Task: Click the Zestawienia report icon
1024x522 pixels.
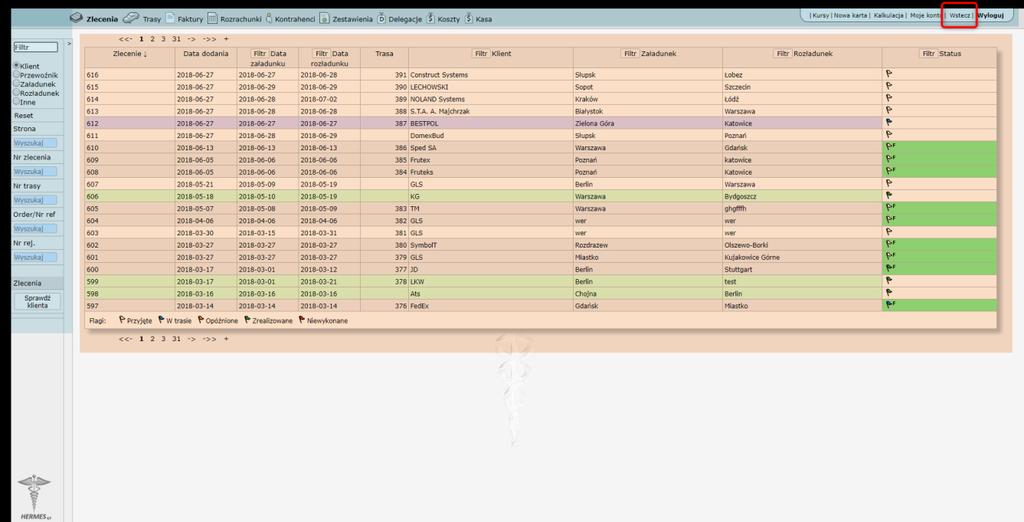Action: coord(325,18)
